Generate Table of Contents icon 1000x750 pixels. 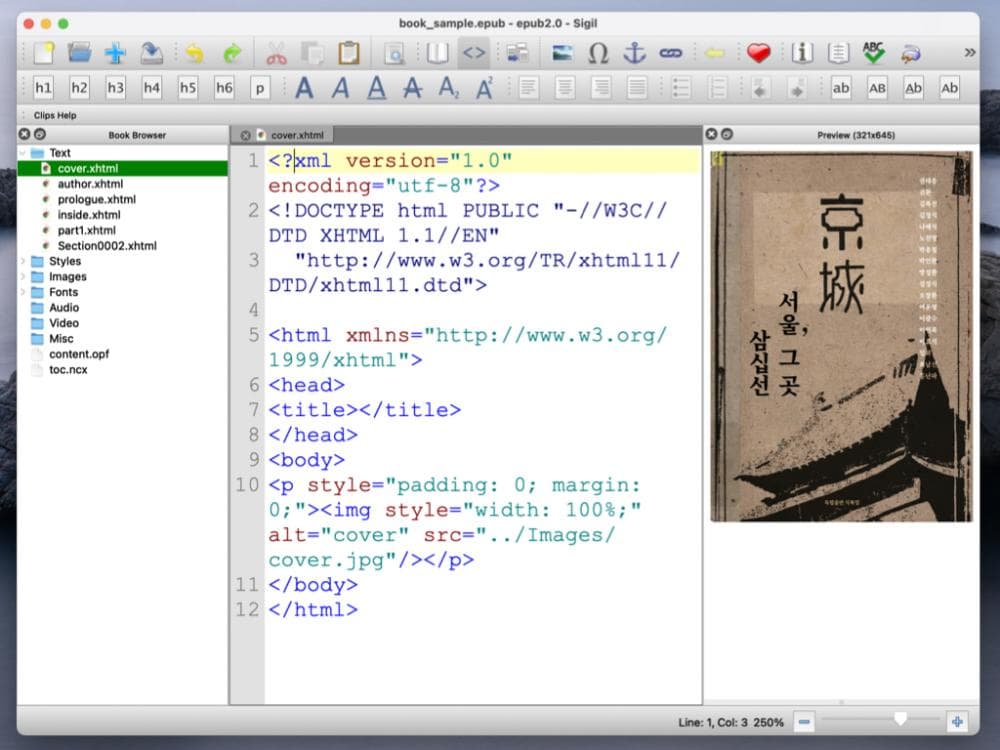pyautogui.click(x=838, y=53)
